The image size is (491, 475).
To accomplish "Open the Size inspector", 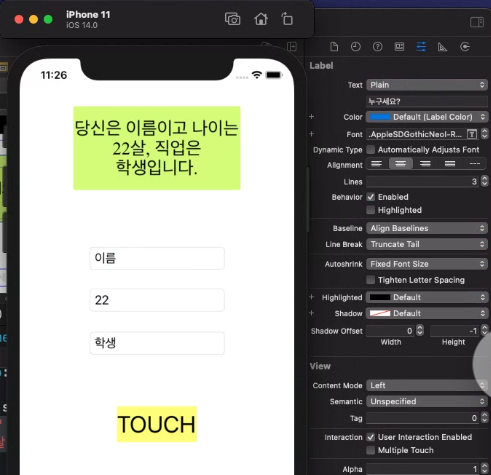I will [x=442, y=47].
